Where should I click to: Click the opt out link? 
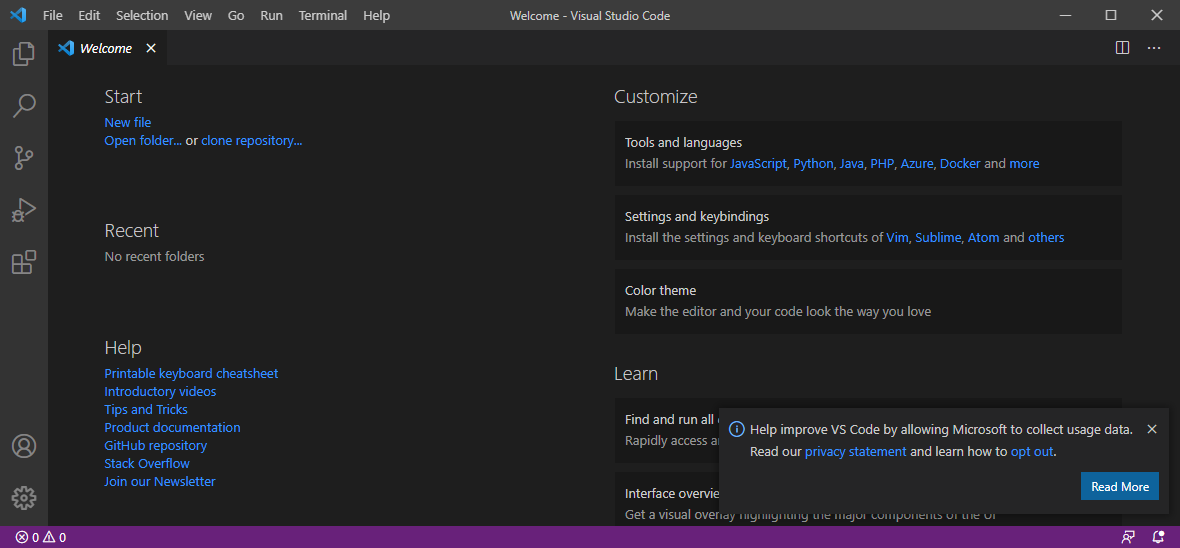click(x=1032, y=452)
